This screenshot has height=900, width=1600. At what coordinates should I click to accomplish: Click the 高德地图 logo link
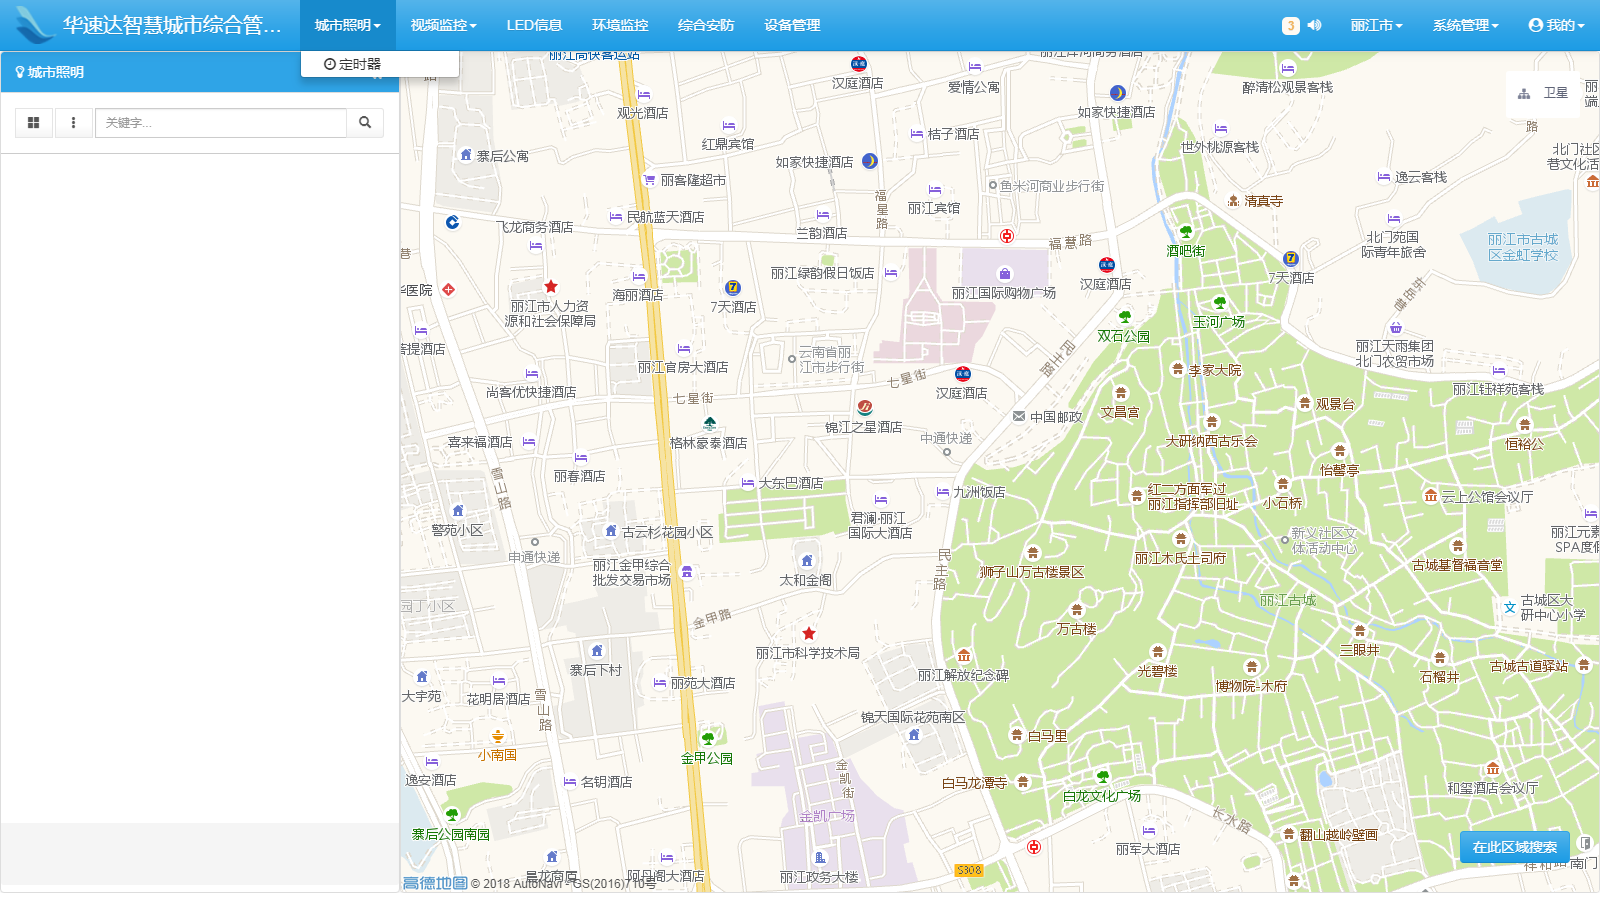pyautogui.click(x=435, y=883)
